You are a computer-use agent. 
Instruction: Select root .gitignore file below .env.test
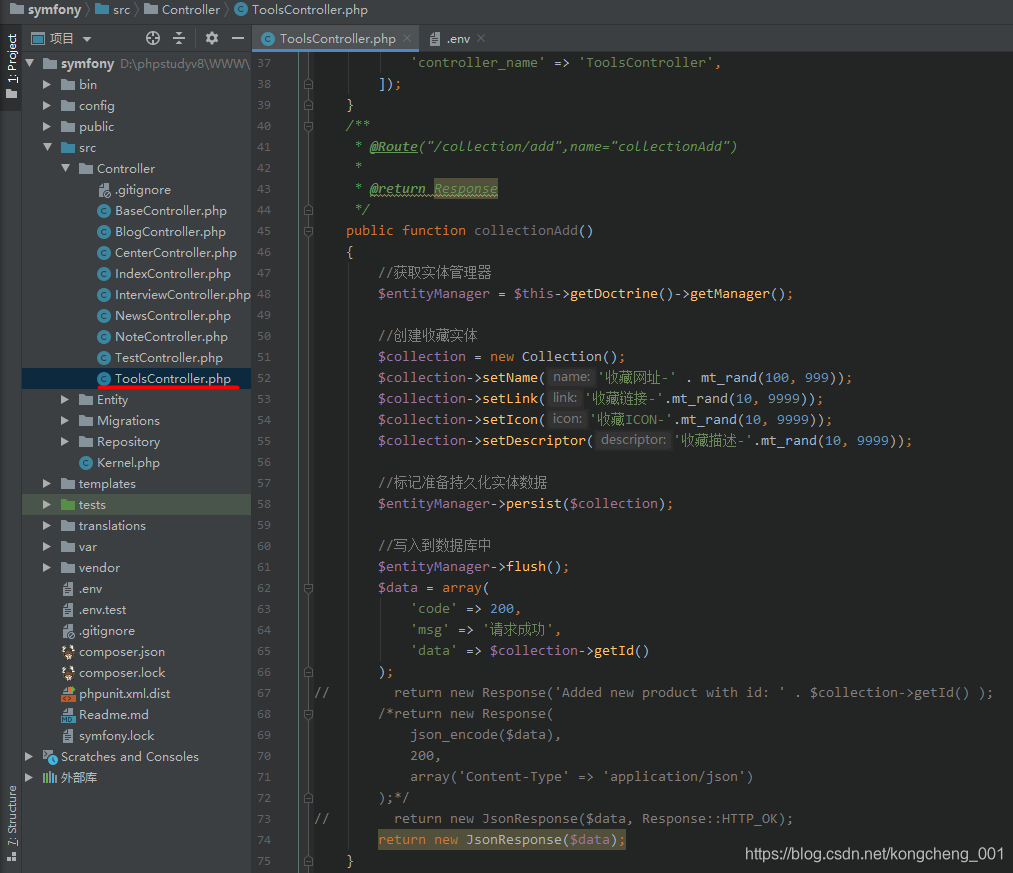[98, 631]
